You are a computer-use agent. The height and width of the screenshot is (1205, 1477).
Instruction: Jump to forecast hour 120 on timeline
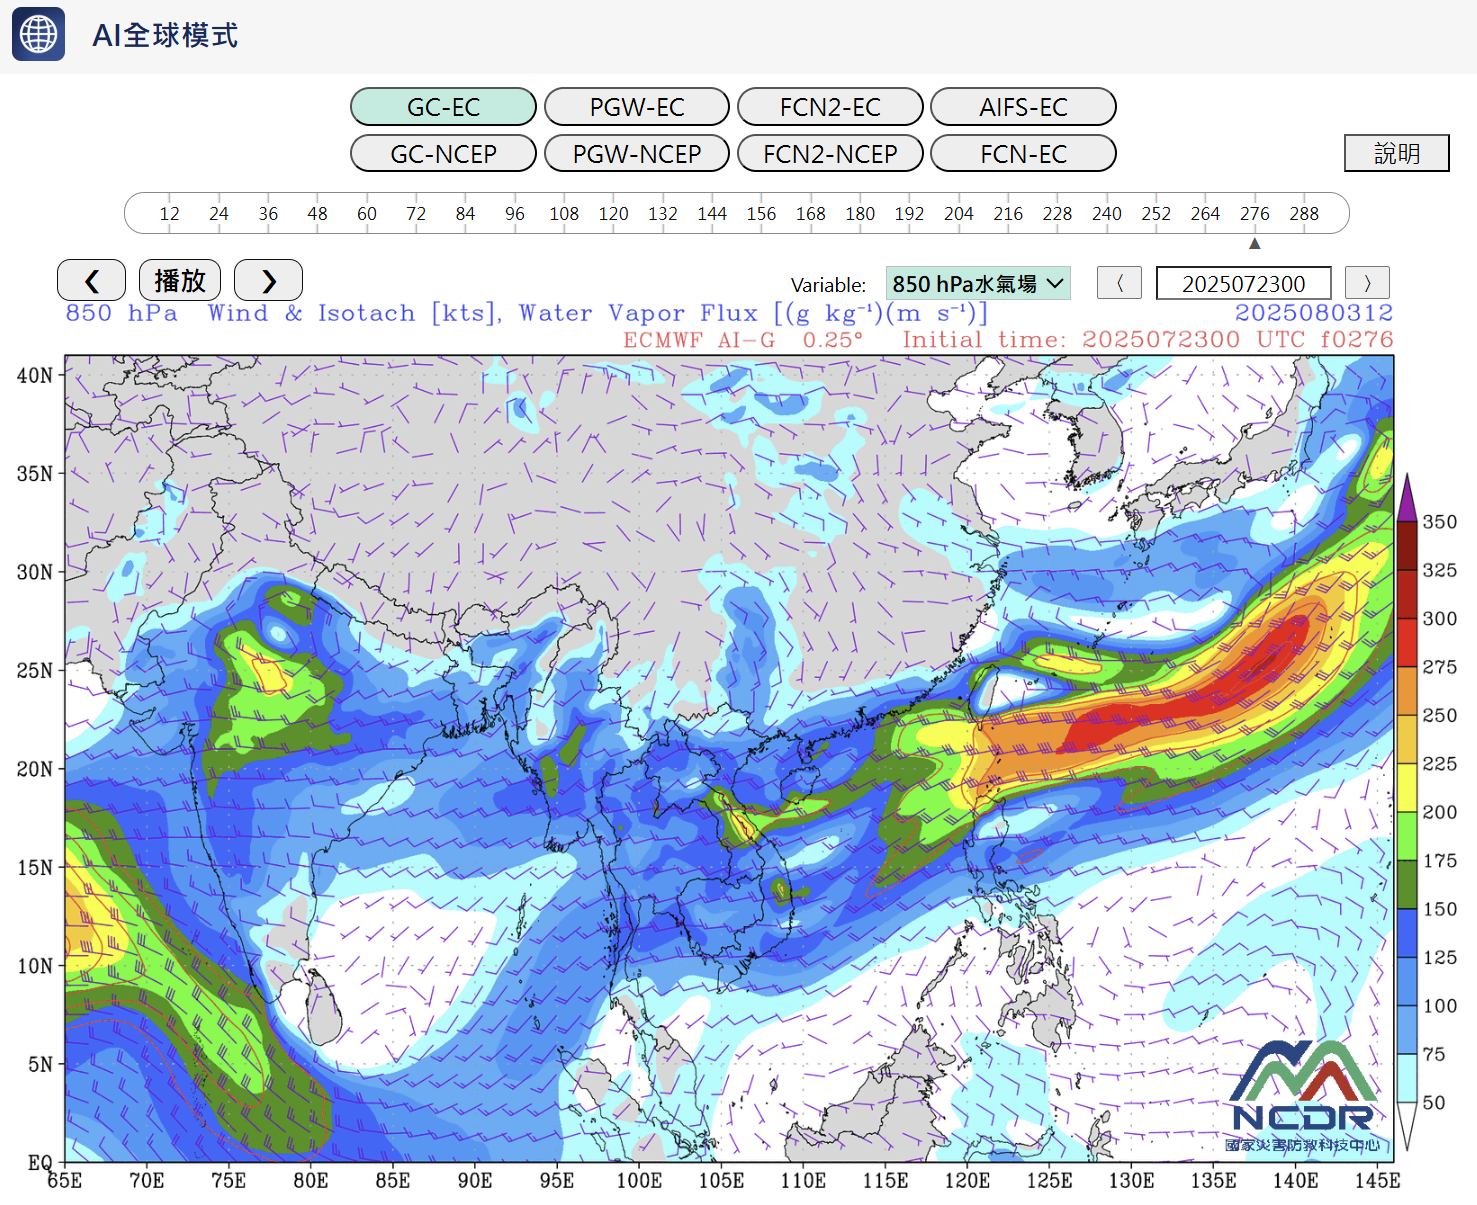tap(613, 214)
